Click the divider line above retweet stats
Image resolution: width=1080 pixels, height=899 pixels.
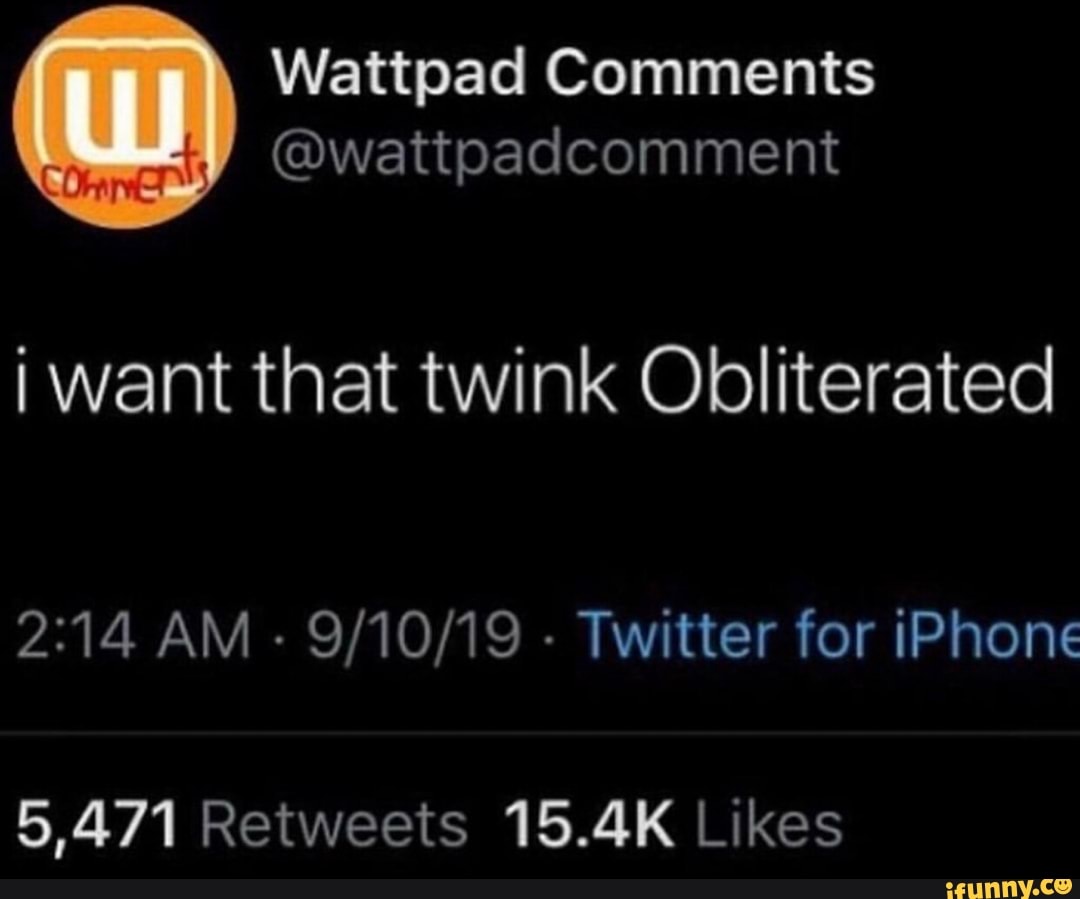[x=540, y=734]
